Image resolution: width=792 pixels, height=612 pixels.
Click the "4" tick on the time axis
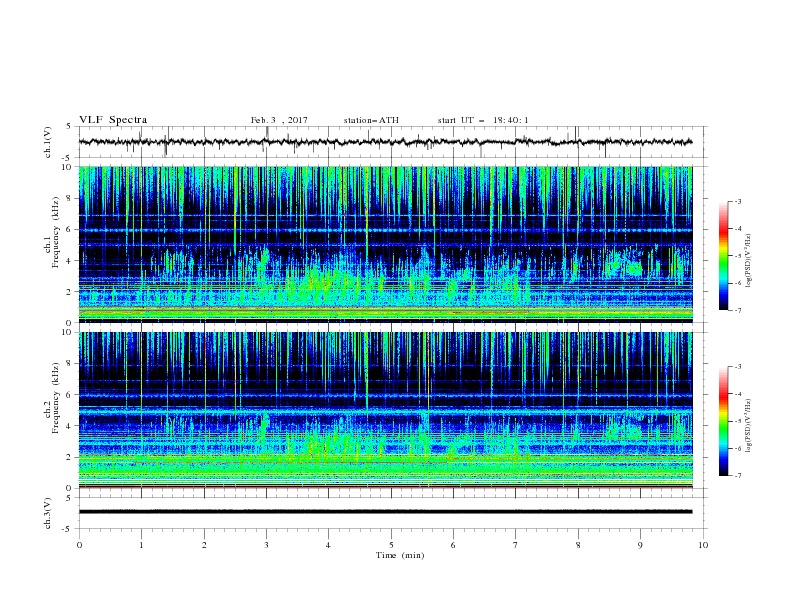pos(328,545)
